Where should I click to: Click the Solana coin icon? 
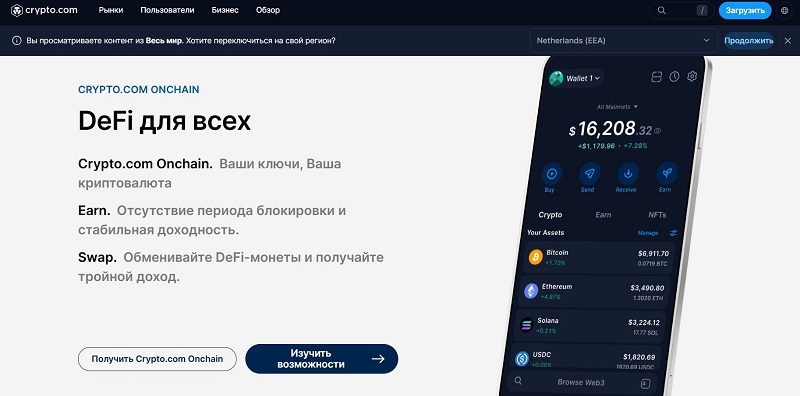tap(527, 325)
